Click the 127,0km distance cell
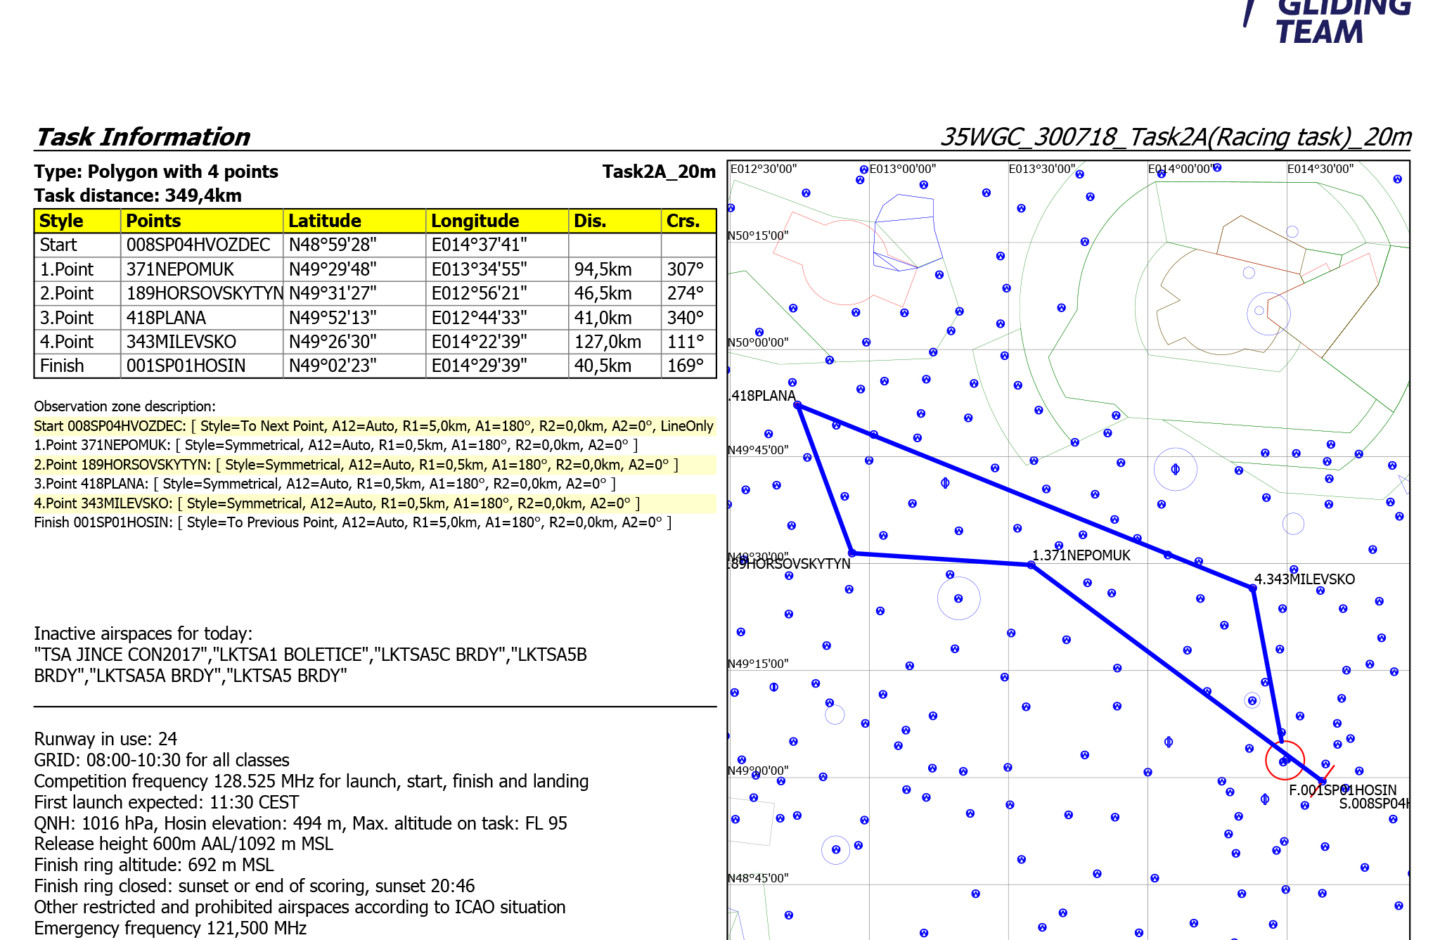The width and height of the screenshot is (1440, 940). pos(607,342)
